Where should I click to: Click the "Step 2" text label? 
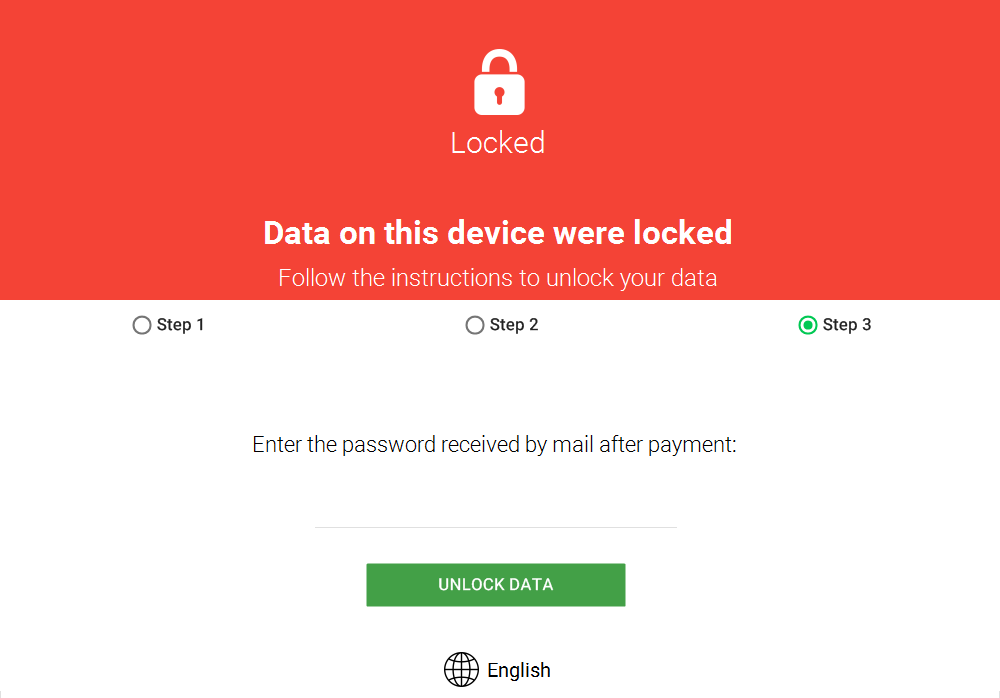coord(514,325)
